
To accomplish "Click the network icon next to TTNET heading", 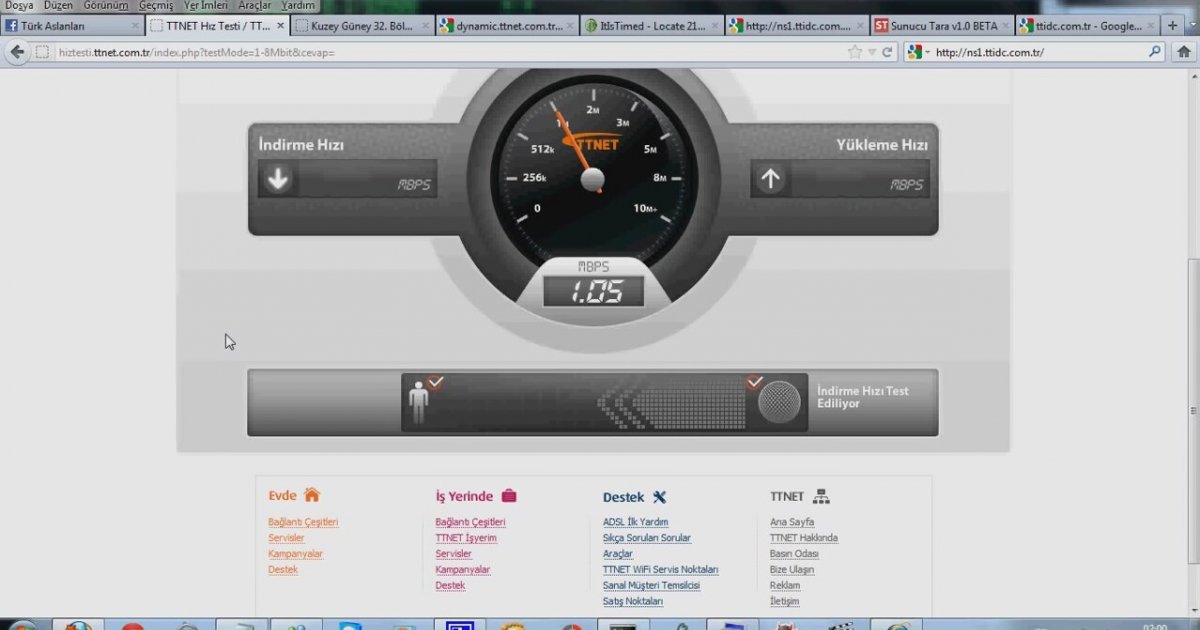I will pyautogui.click(x=822, y=496).
